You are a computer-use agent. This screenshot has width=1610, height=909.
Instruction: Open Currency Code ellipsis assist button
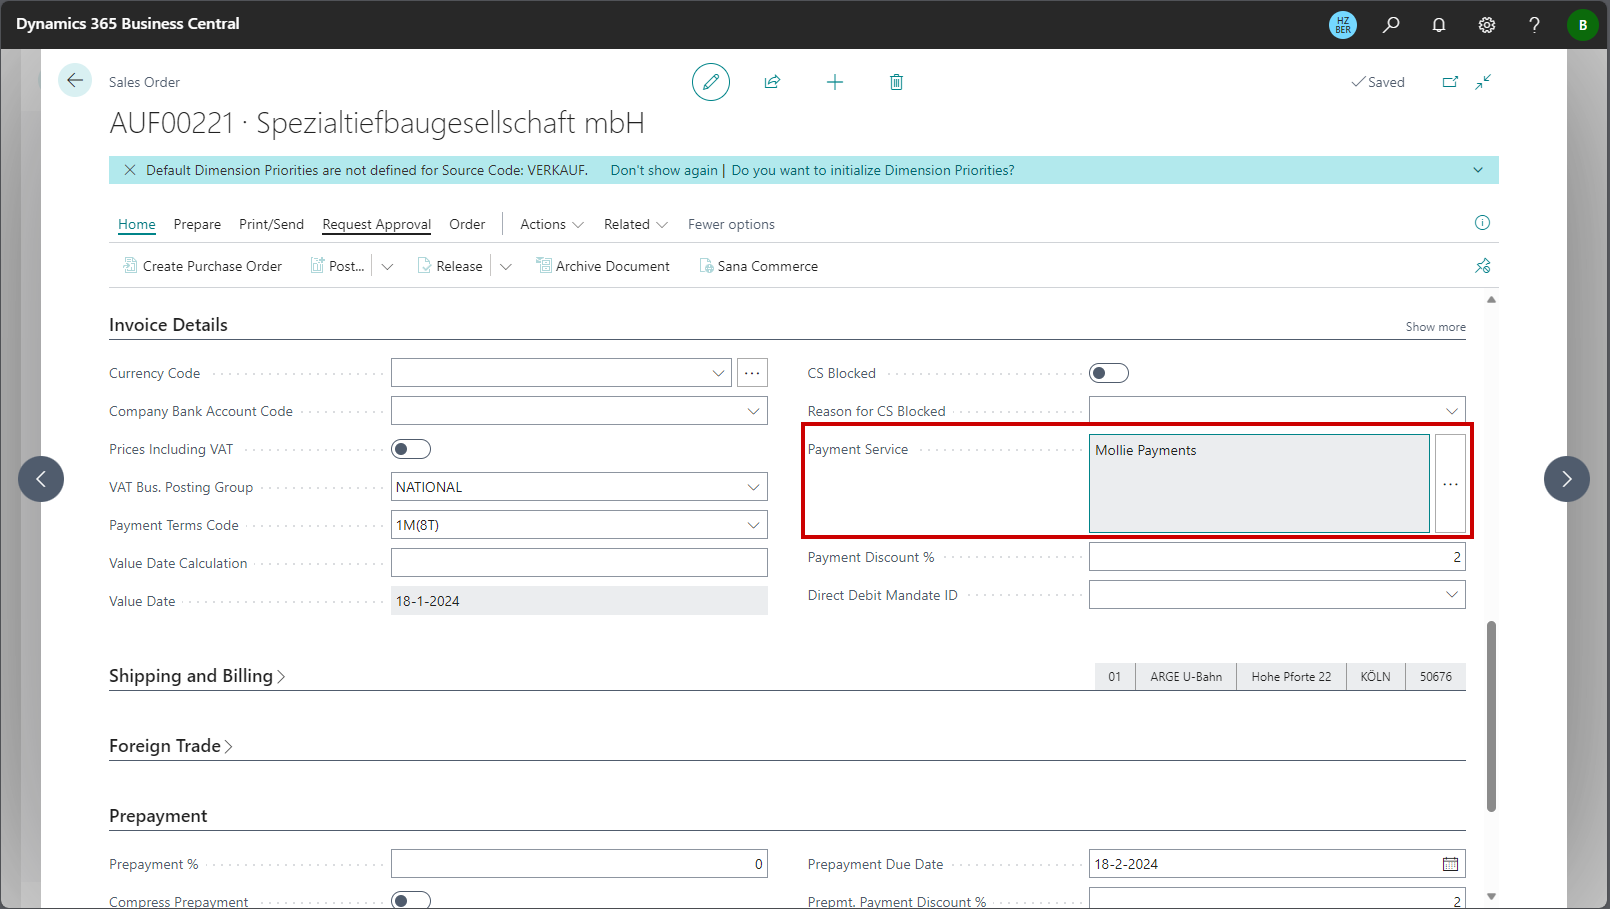(x=752, y=373)
